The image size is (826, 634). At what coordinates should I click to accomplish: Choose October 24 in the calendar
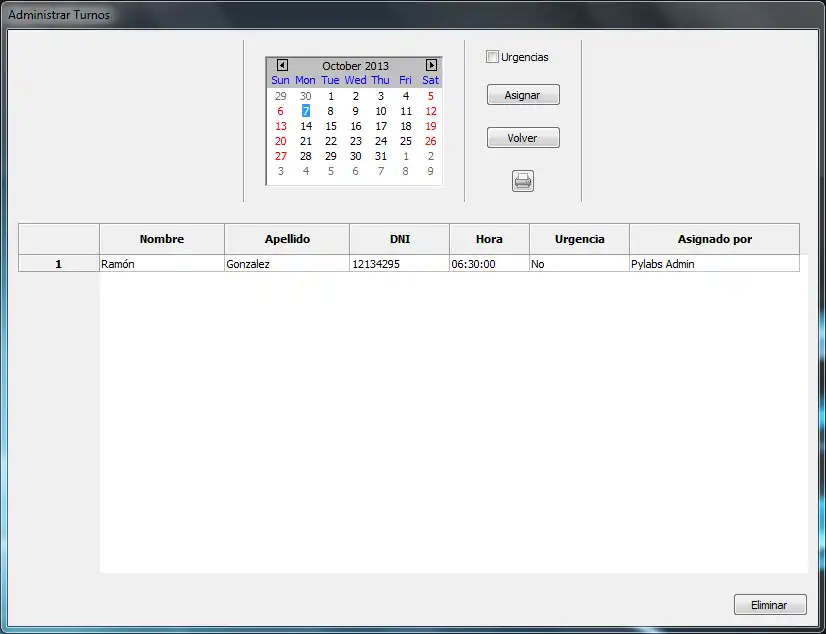[381, 141]
